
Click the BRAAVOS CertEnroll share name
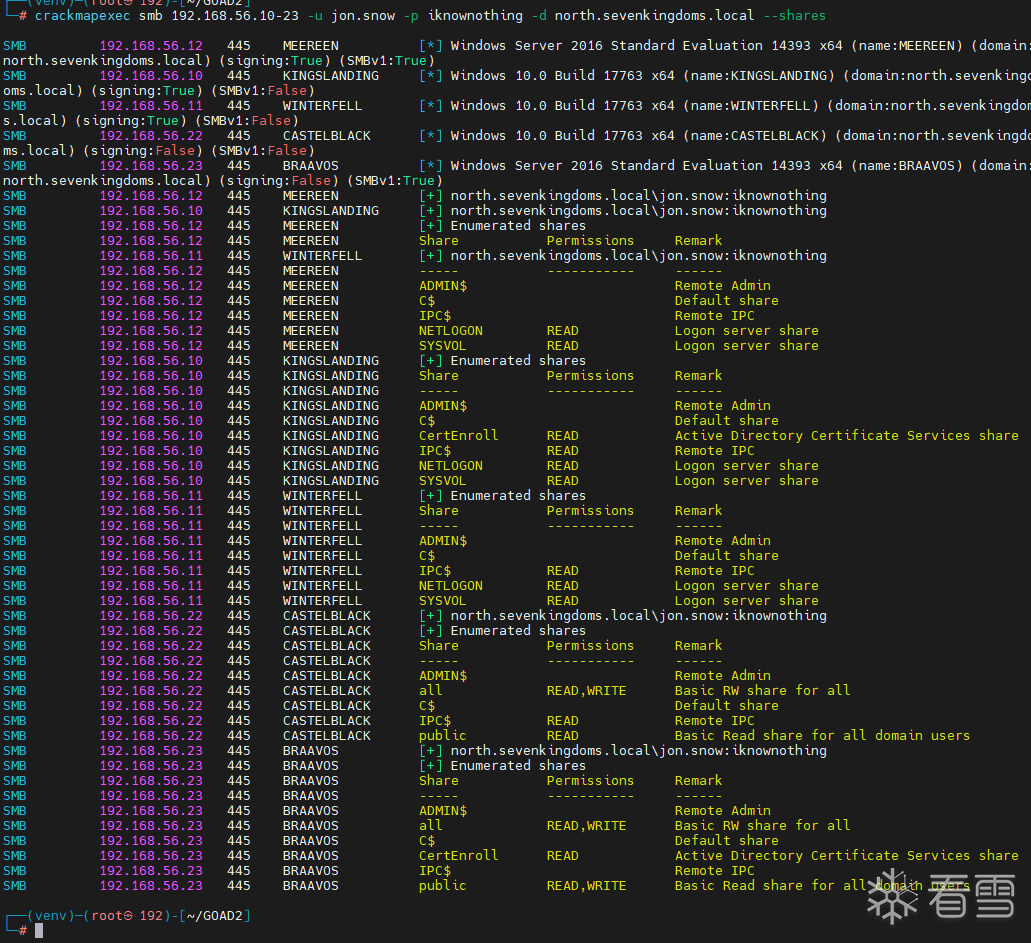tap(458, 855)
